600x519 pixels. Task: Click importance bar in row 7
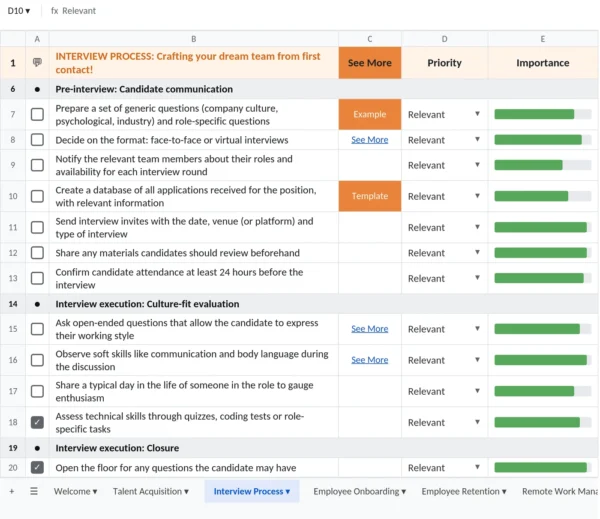[543, 114]
